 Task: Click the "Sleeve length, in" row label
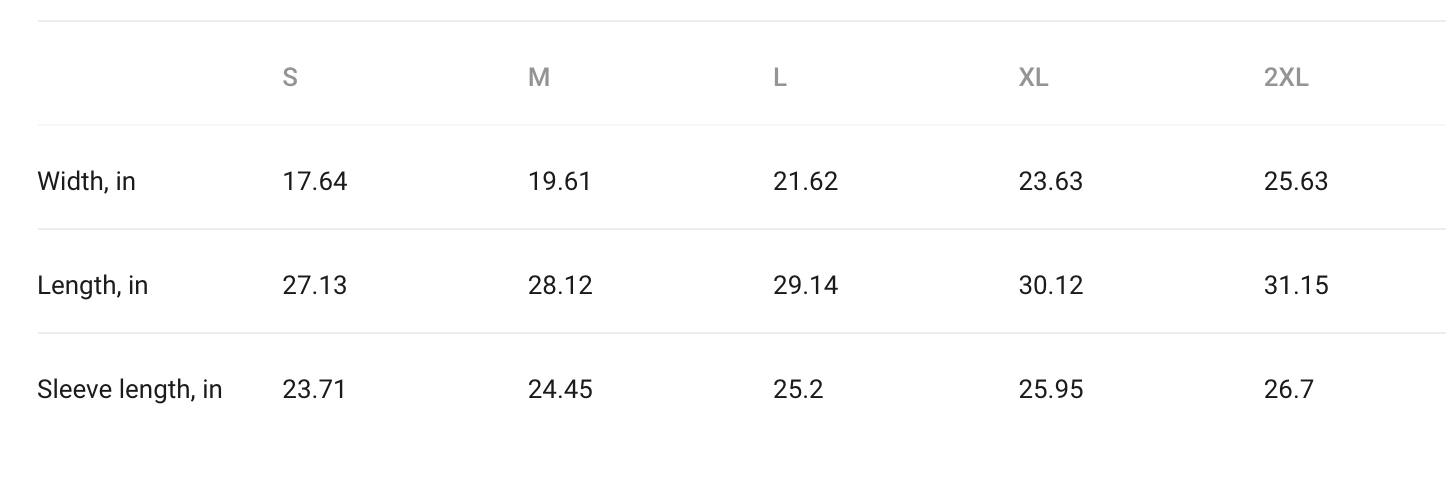130,389
